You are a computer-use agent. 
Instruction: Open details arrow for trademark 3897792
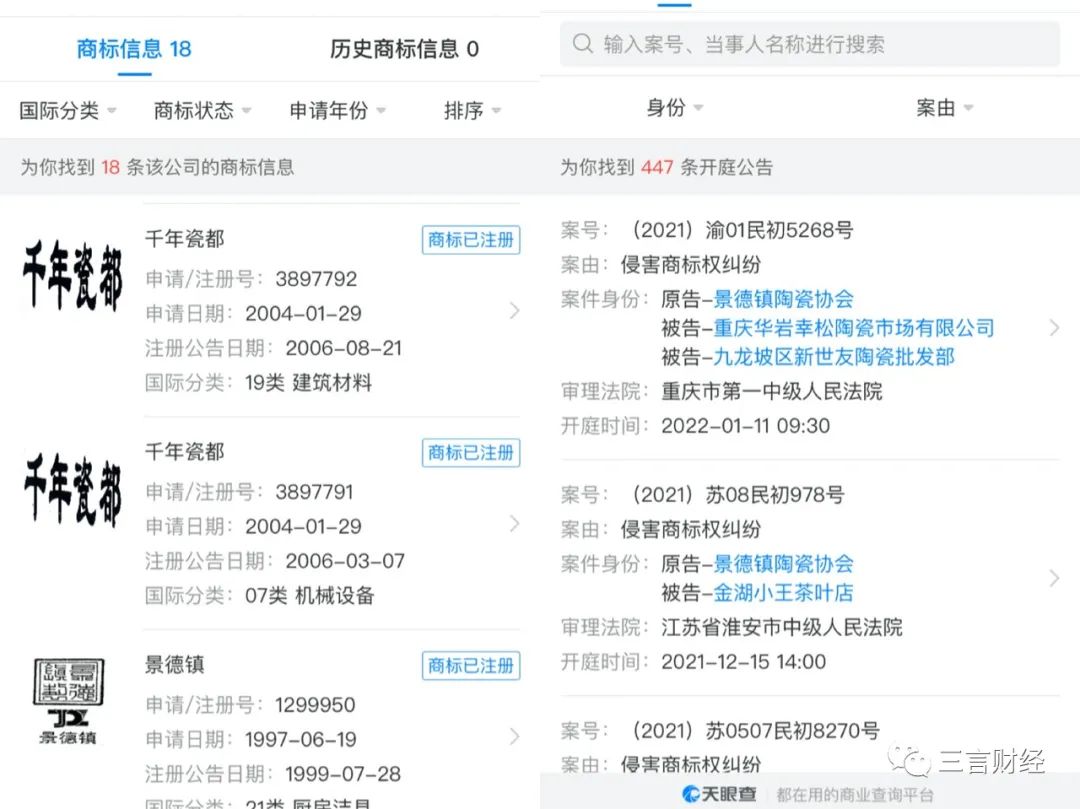[515, 311]
